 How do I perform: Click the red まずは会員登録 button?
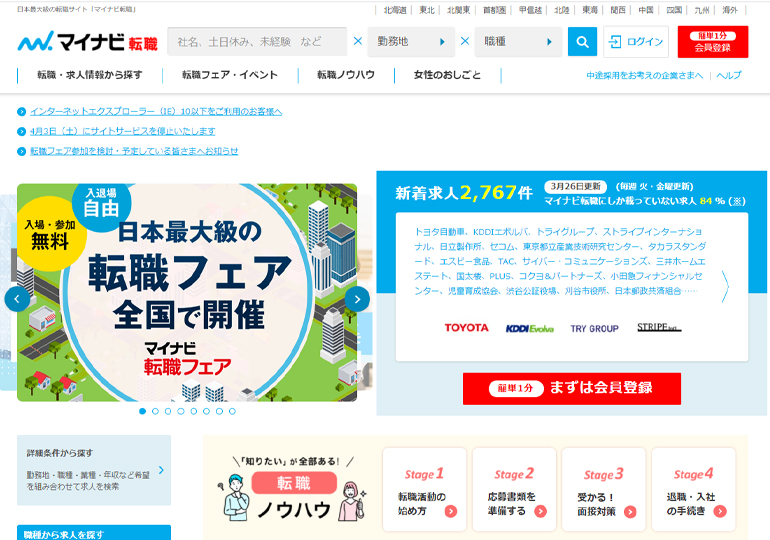(572, 388)
